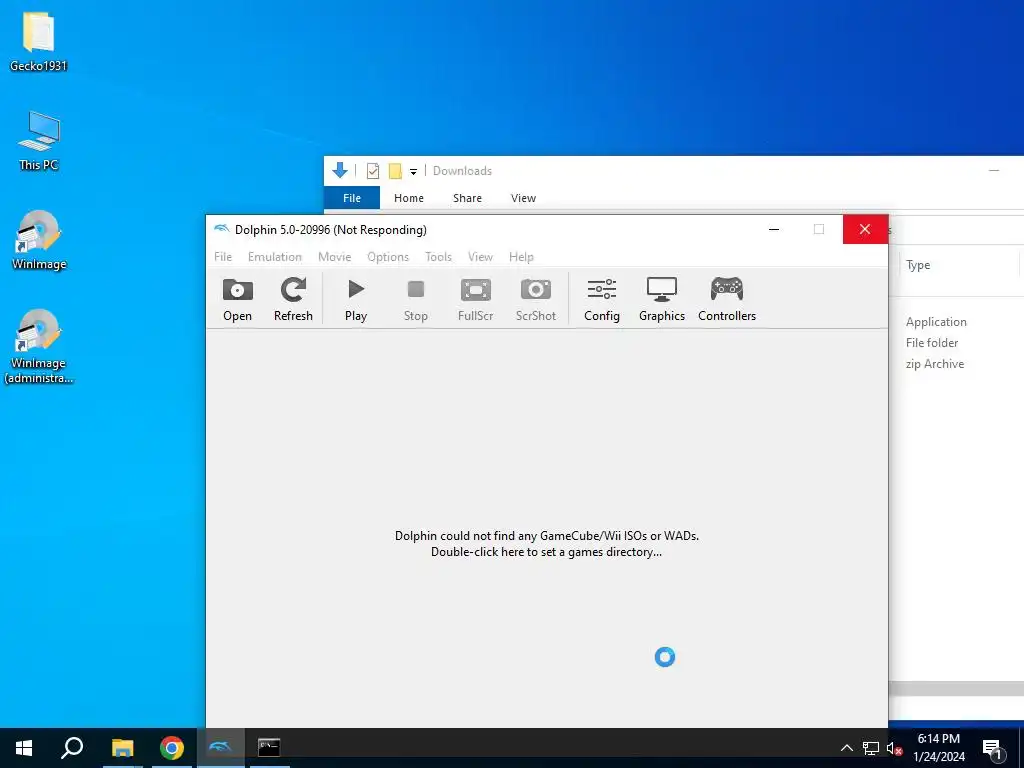Open the Graphics settings icon
Screen dimensions: 1024x768
coord(662,300)
